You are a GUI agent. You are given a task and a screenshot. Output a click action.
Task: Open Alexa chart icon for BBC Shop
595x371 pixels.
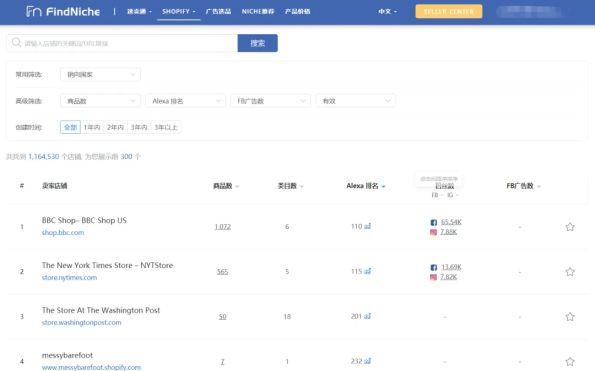tap(367, 226)
